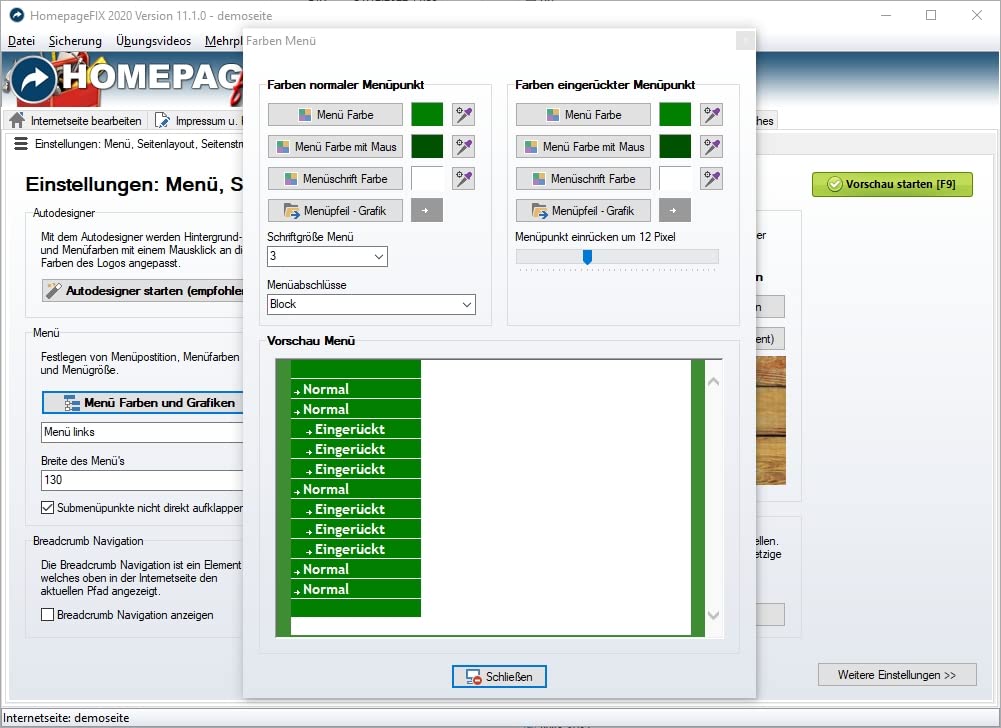This screenshot has height=728, width=1001.
Task: Open Menüpfeil - Grafik for normal Menüpunkt
Action: click(x=335, y=211)
